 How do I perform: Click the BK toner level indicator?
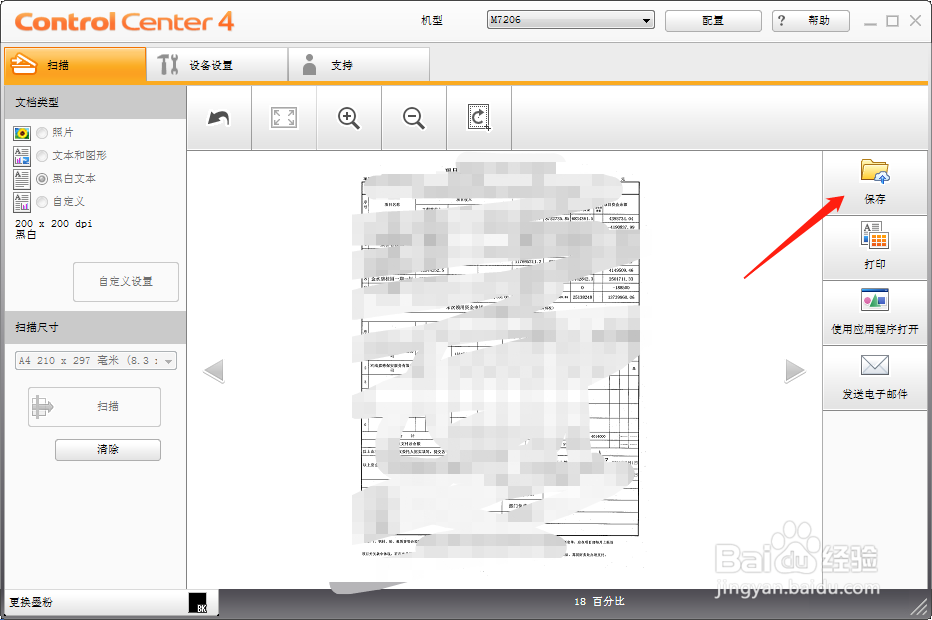[x=197, y=602]
